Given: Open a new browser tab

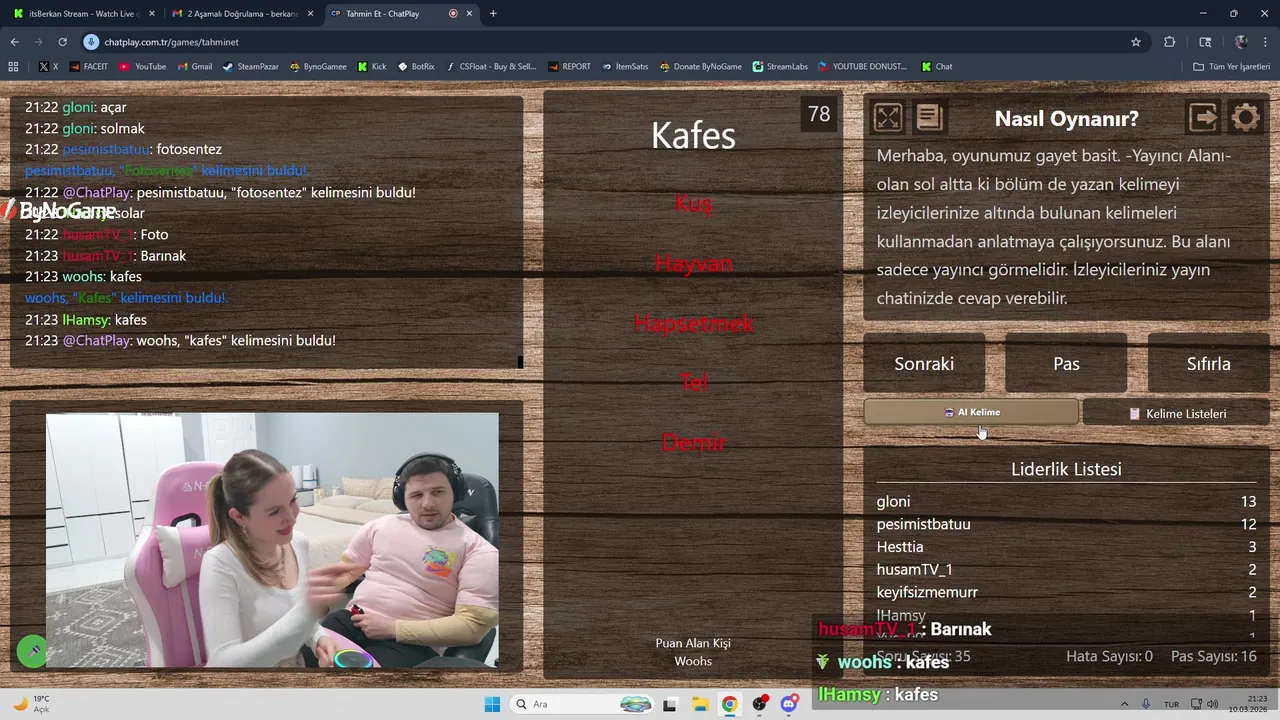Looking at the screenshot, I should point(493,13).
